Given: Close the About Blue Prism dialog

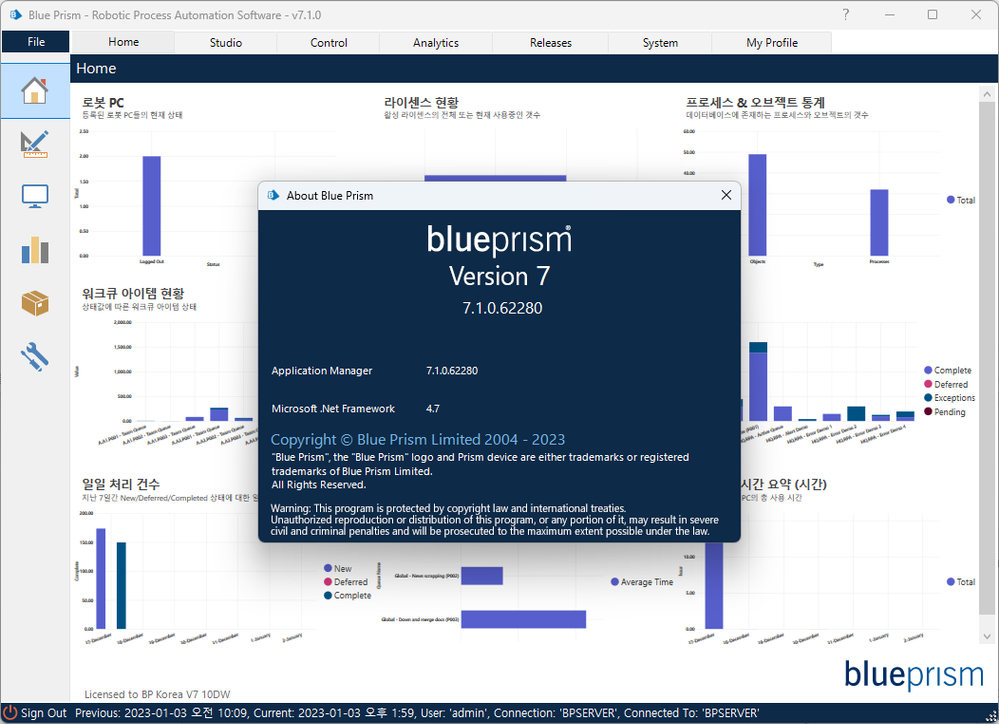Looking at the screenshot, I should pos(726,195).
